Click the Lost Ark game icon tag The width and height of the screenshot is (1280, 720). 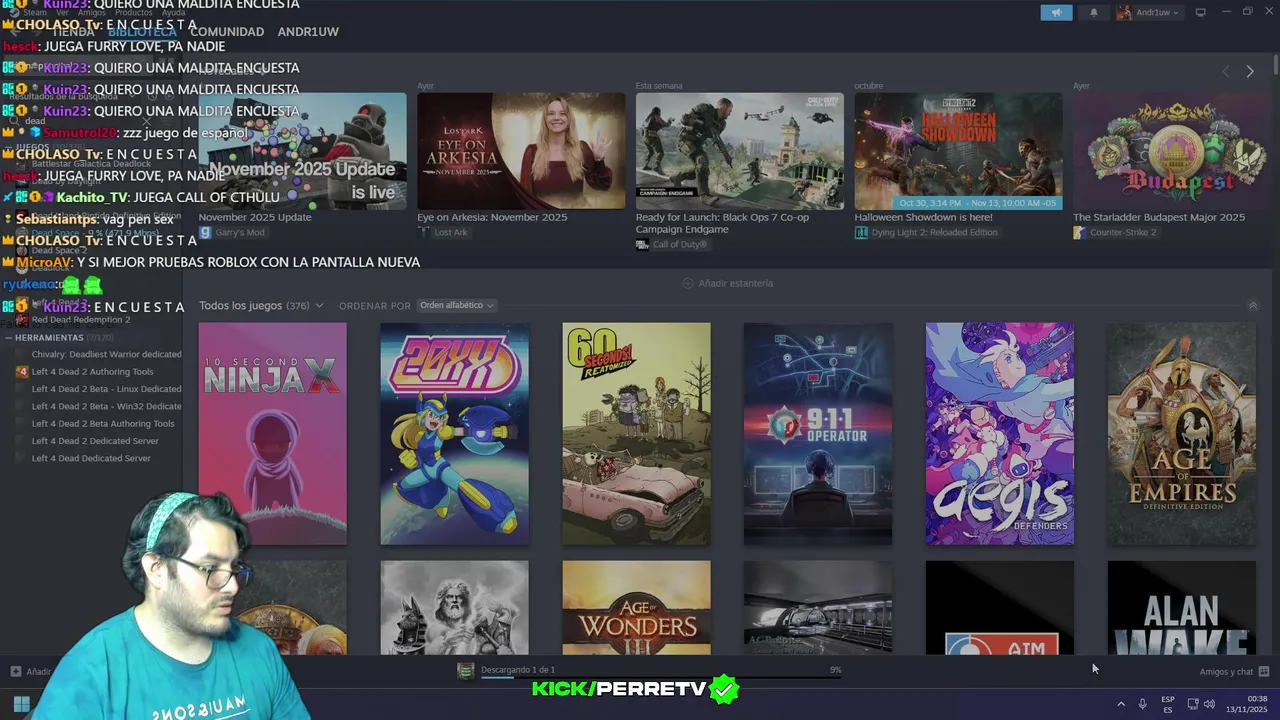pyautogui.click(x=424, y=232)
